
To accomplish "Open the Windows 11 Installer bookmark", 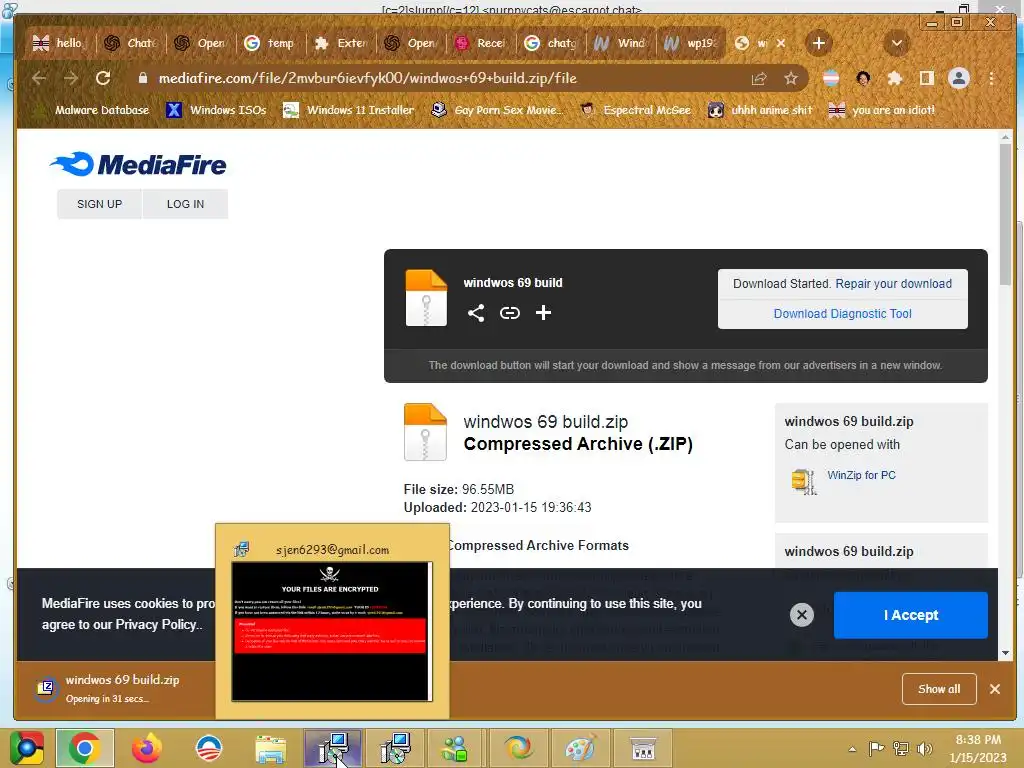I will (x=349, y=110).
